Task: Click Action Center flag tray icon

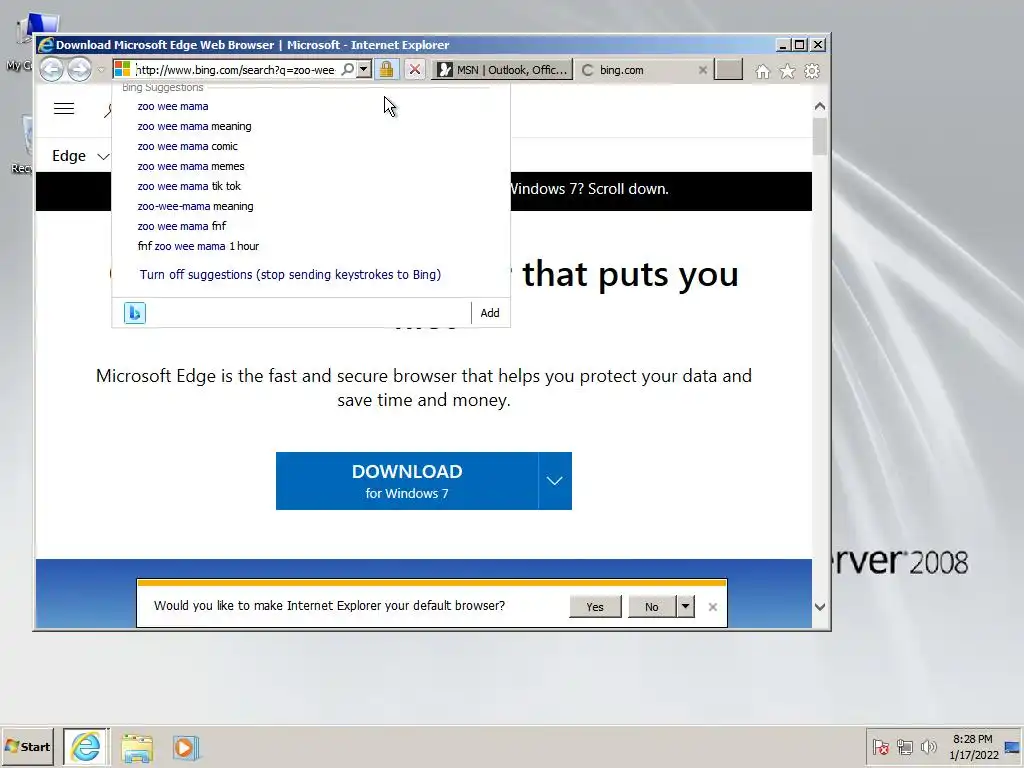Action: tap(880, 746)
